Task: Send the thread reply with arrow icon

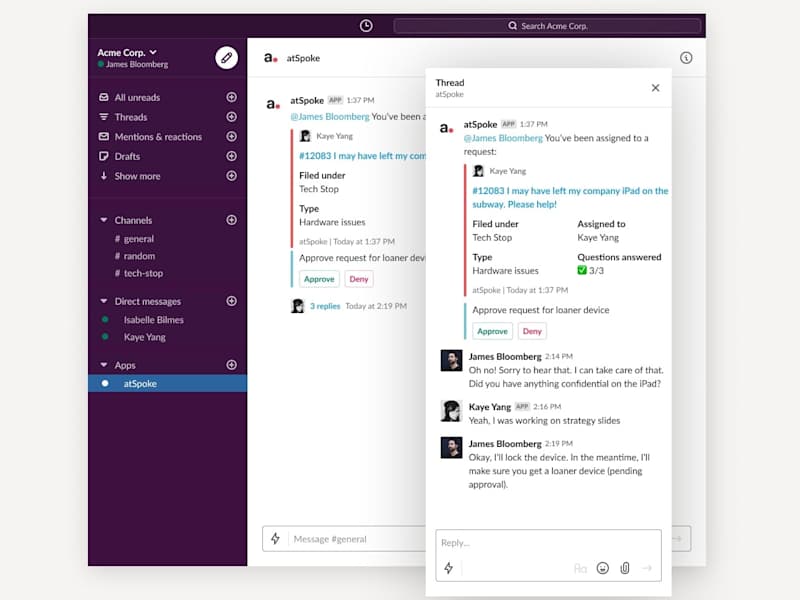Action: 647,568
